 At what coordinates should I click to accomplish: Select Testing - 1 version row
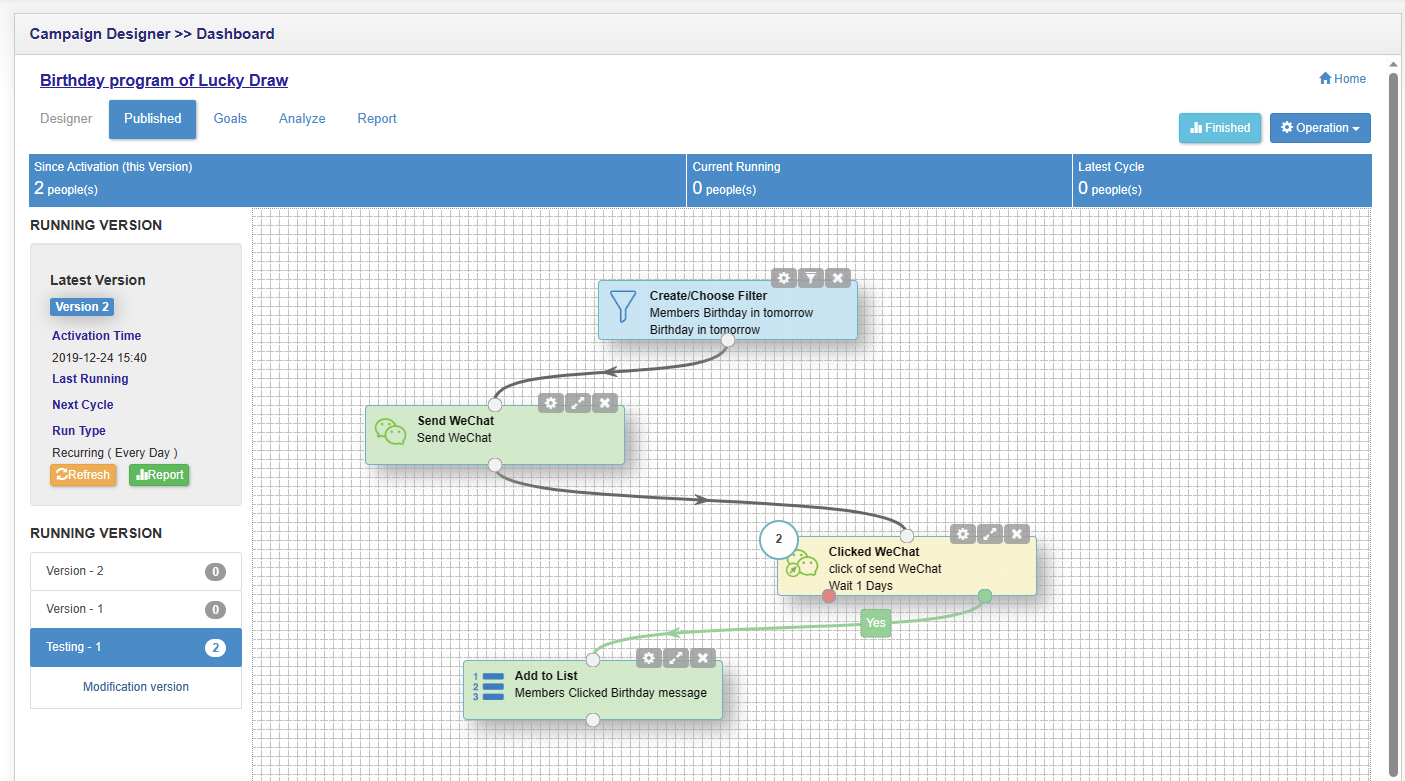(136, 648)
